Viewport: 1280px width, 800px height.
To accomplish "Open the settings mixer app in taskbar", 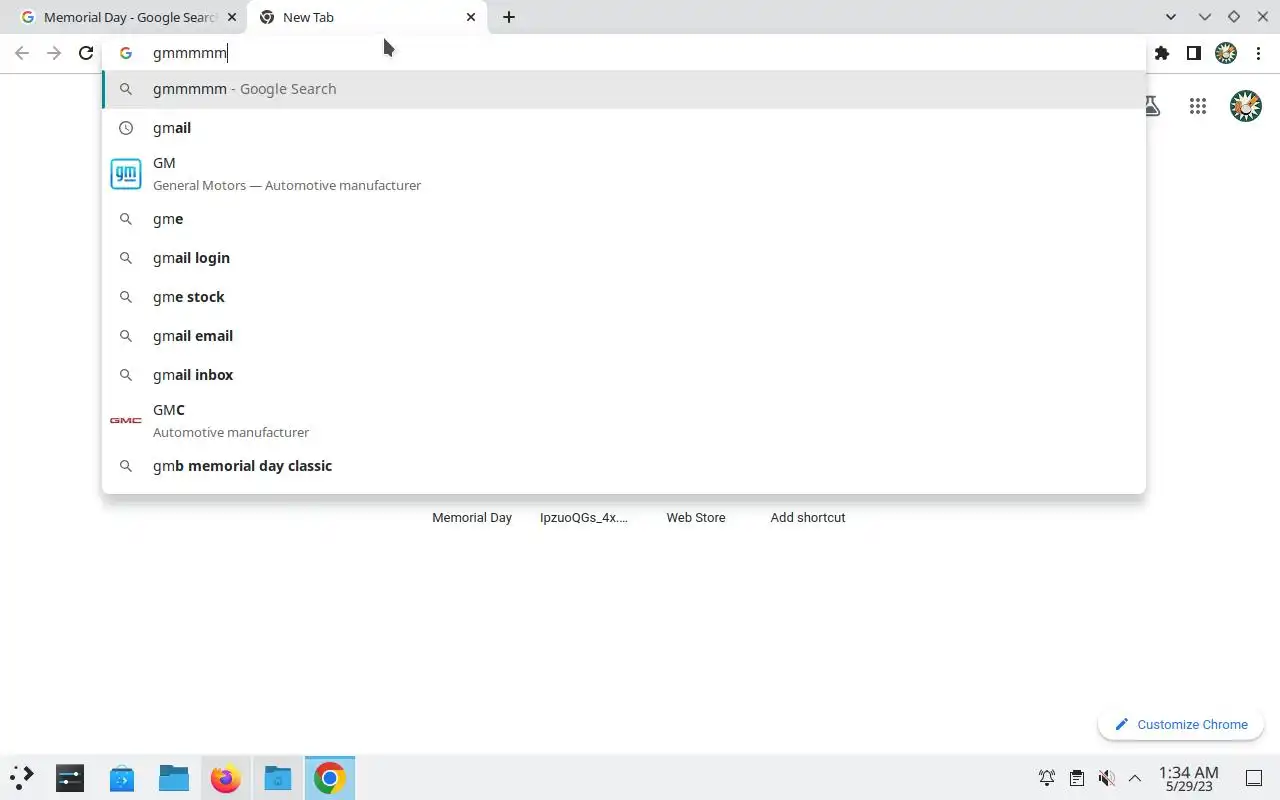I will coord(70,778).
